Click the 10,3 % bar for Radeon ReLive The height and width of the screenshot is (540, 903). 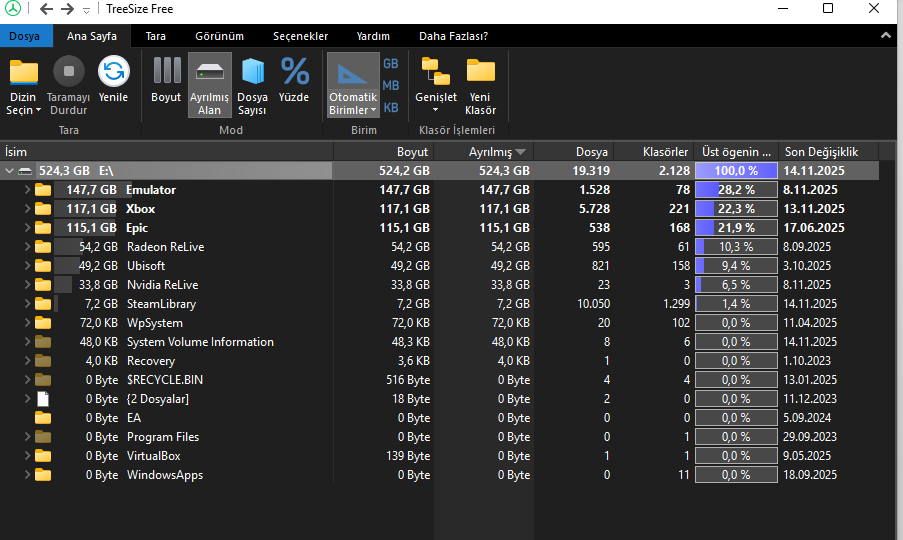click(736, 247)
